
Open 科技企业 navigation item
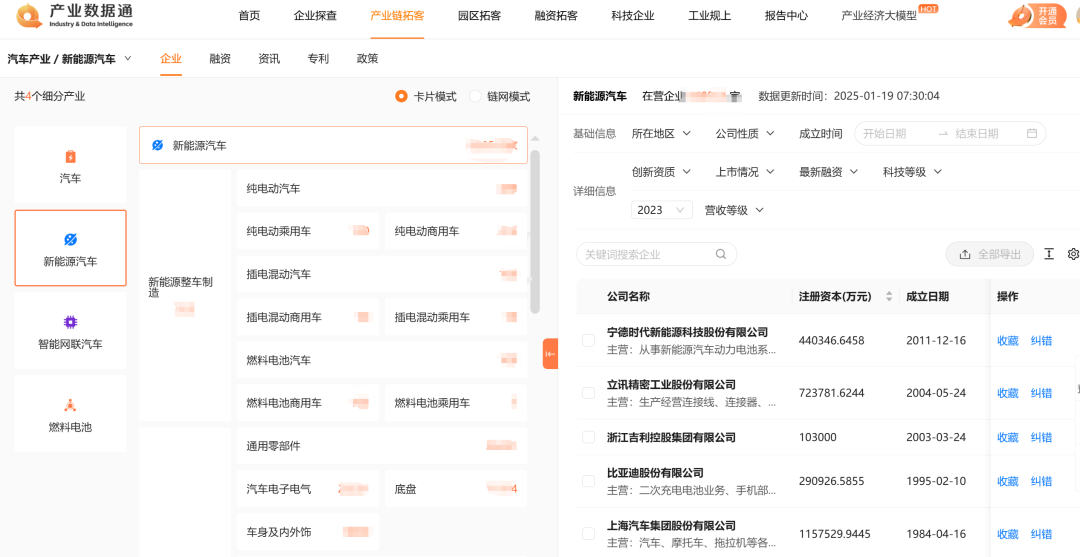point(633,16)
